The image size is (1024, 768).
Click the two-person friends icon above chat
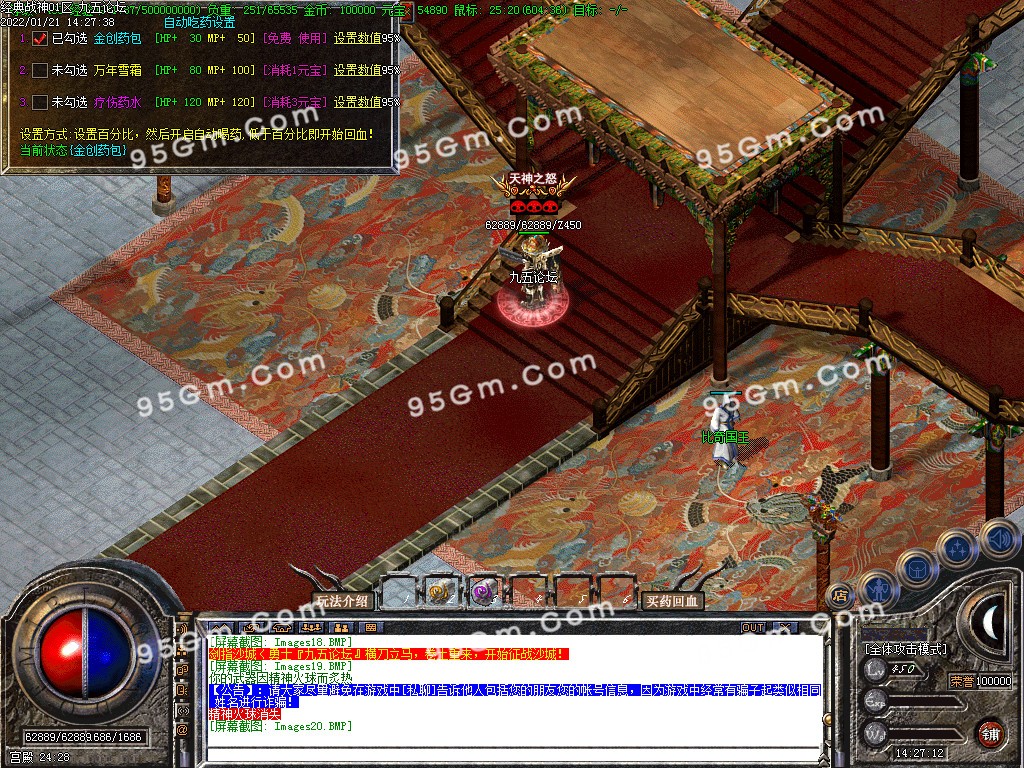[342, 628]
